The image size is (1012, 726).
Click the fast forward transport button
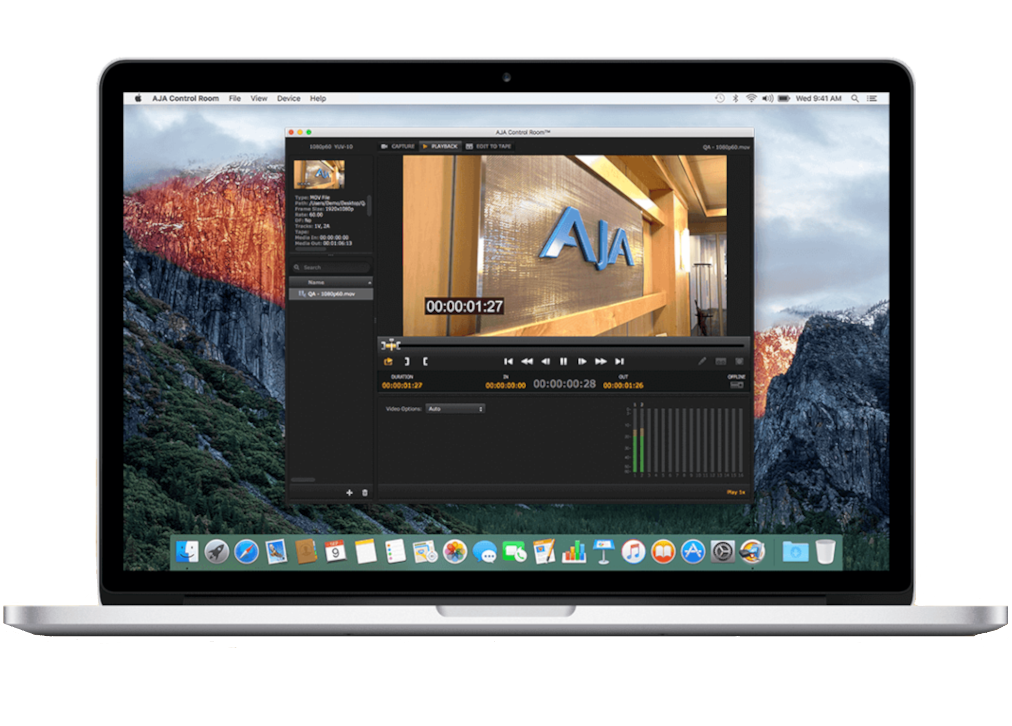click(x=601, y=361)
